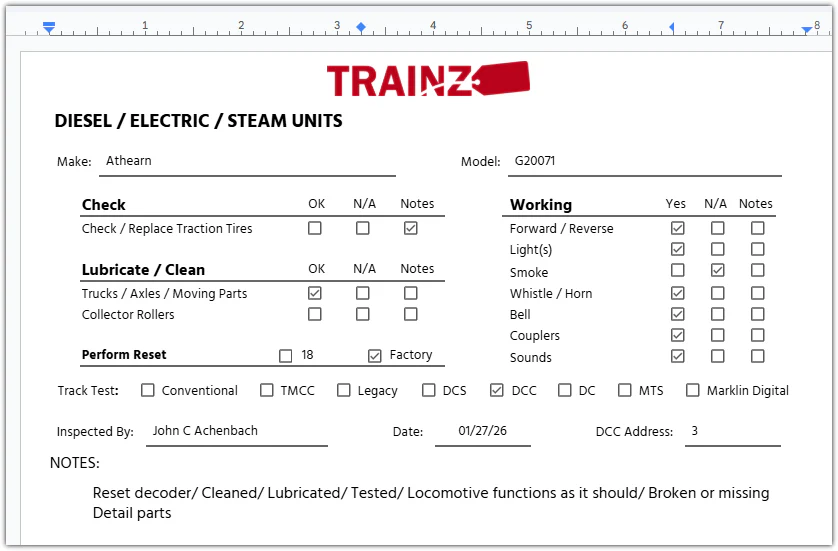The width and height of the screenshot is (838, 551).
Task: Enable the 18 Perform Reset checkbox
Action: (x=286, y=355)
